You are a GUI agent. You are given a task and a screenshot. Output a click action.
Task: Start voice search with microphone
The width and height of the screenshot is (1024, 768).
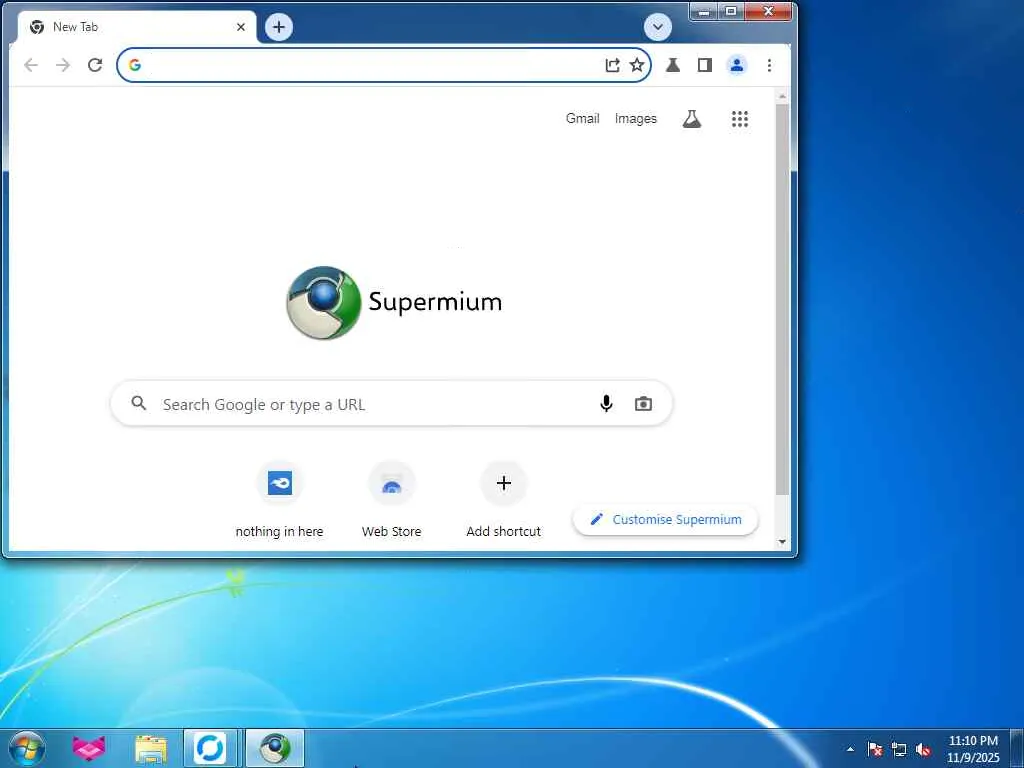coord(606,404)
